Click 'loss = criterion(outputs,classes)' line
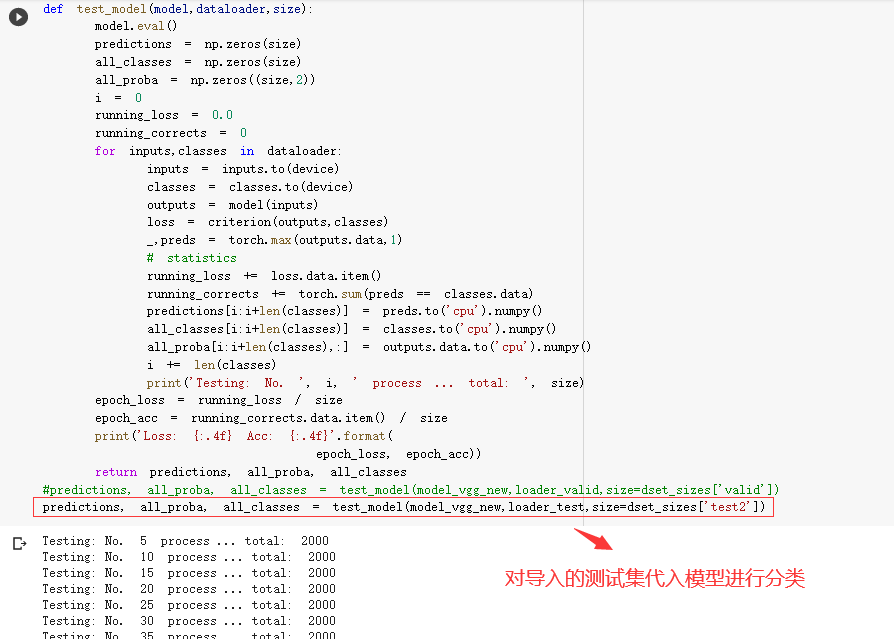Viewport: 894px width, 639px height. (267, 222)
